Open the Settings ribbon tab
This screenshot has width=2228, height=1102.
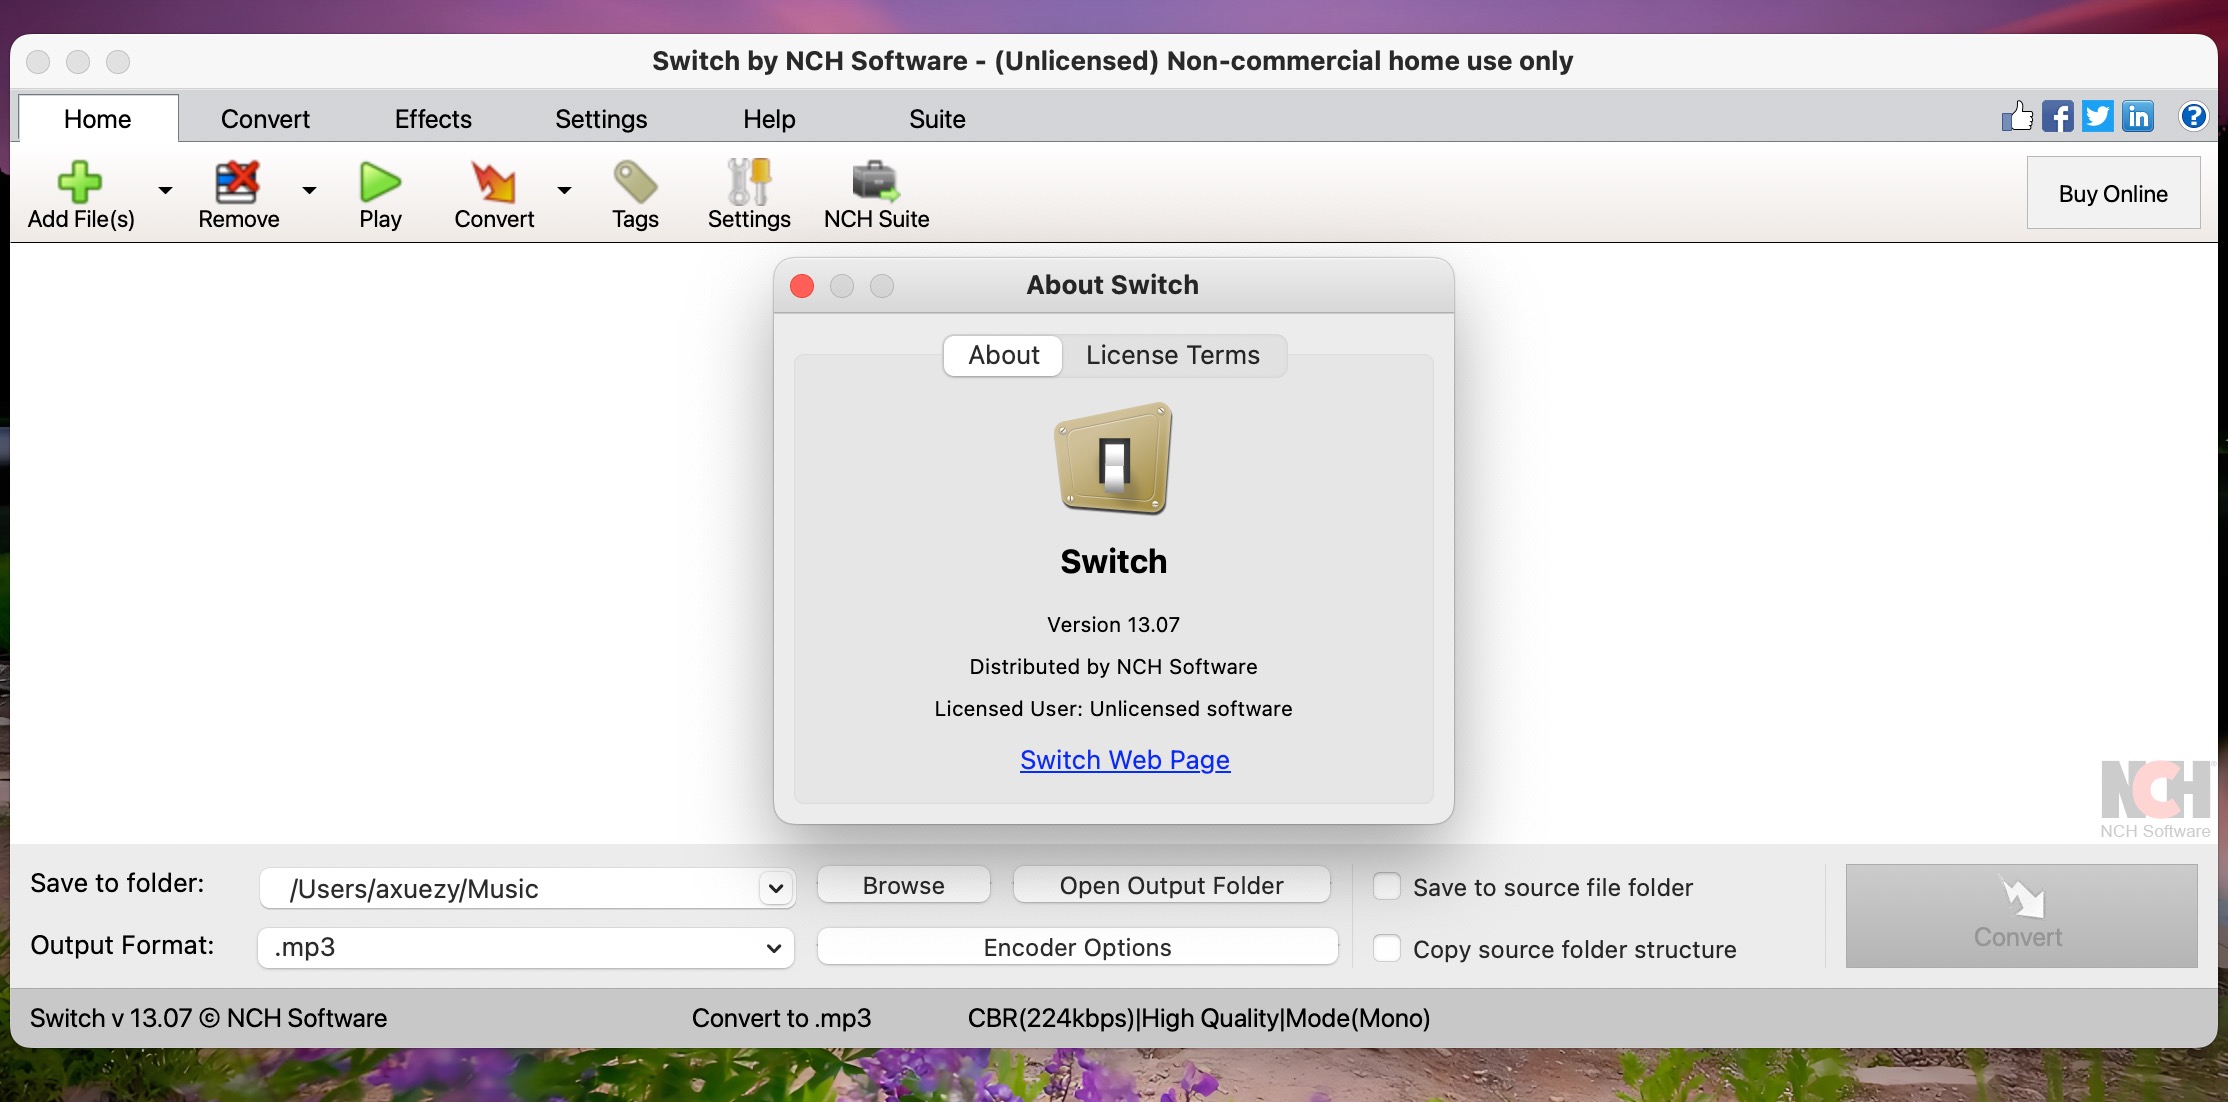[x=601, y=119]
